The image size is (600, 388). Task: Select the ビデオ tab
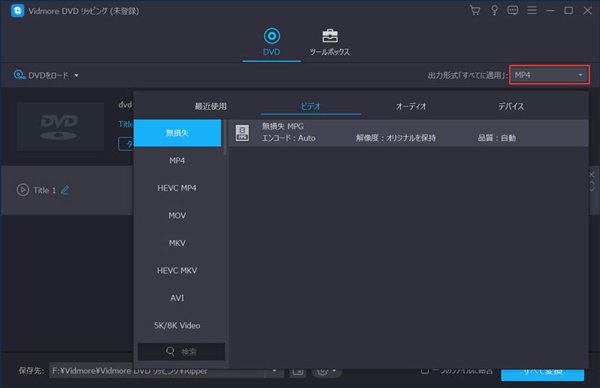(310, 106)
